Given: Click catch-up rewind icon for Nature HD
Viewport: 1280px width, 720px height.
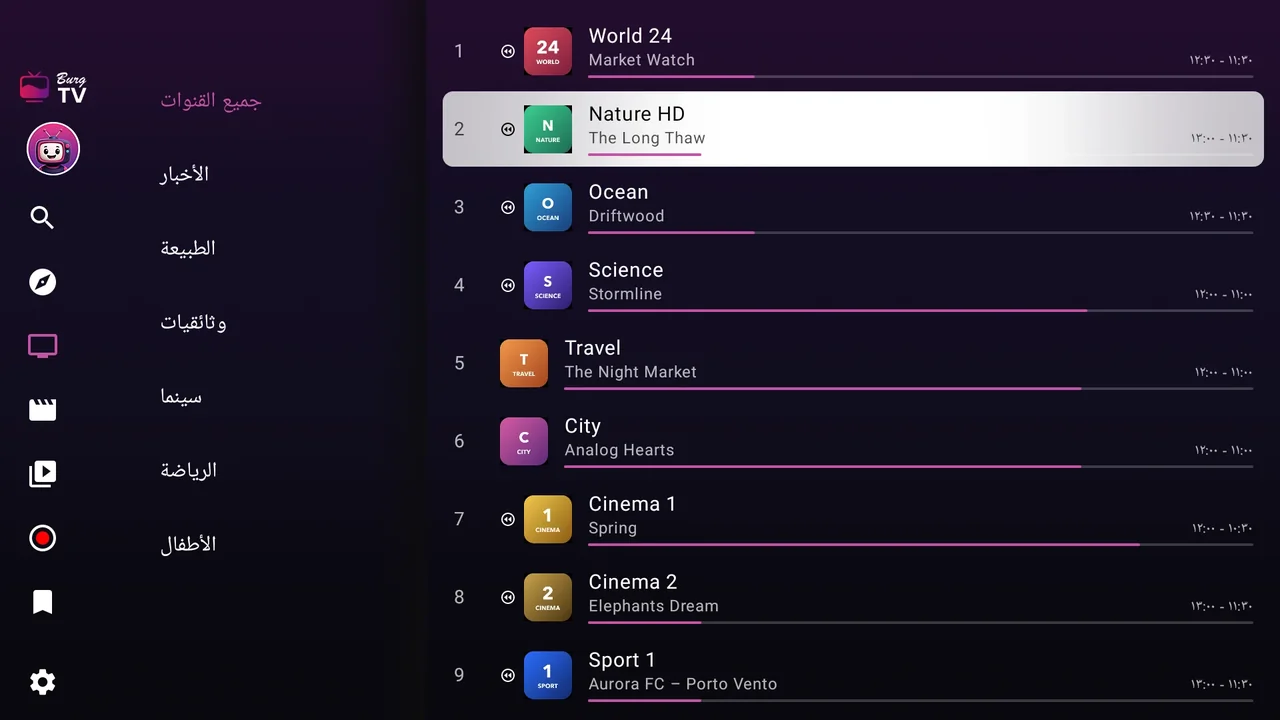Looking at the screenshot, I should (x=508, y=129).
